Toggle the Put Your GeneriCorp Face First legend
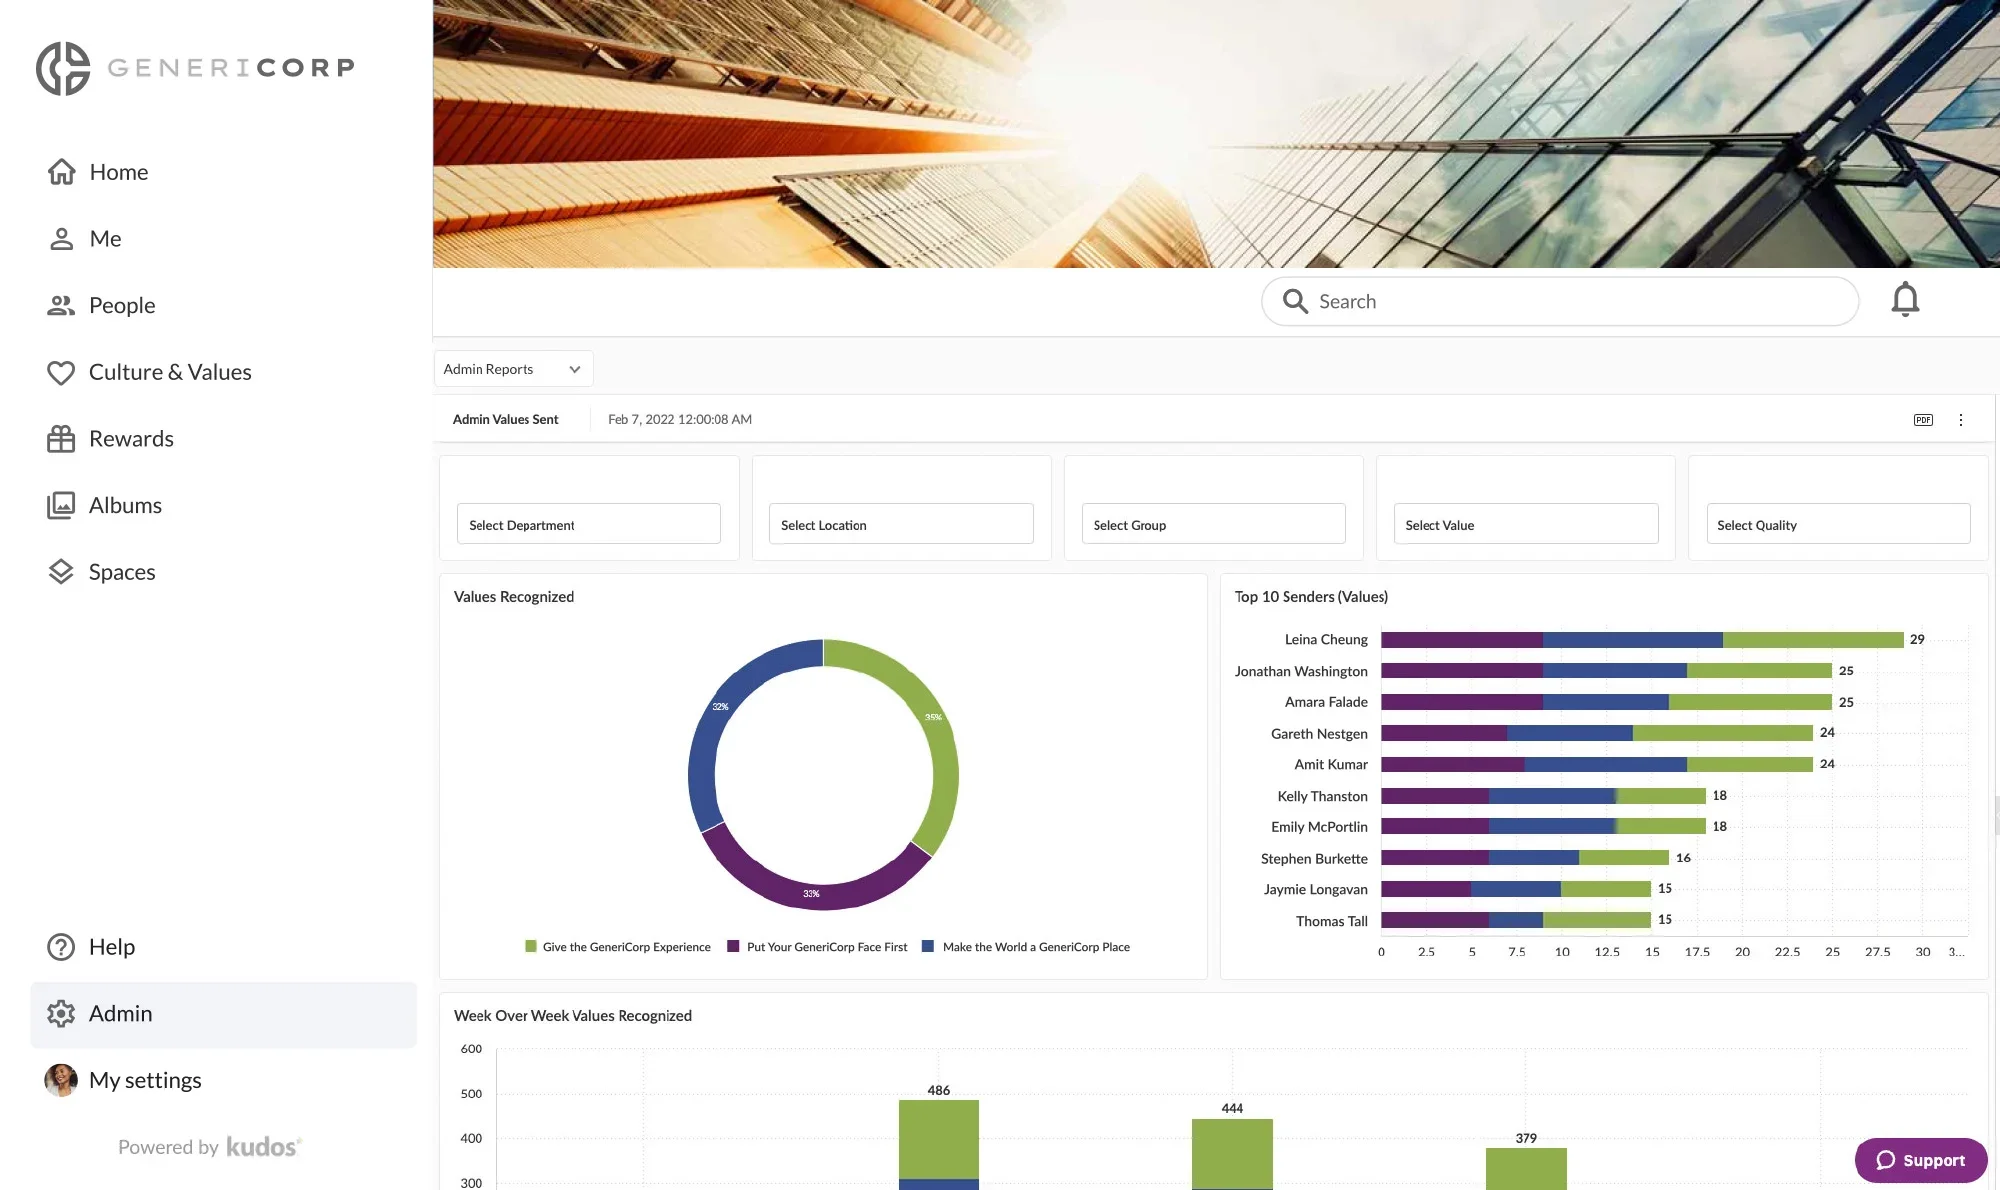Screen dimensions: 2000x1190 click(818, 947)
